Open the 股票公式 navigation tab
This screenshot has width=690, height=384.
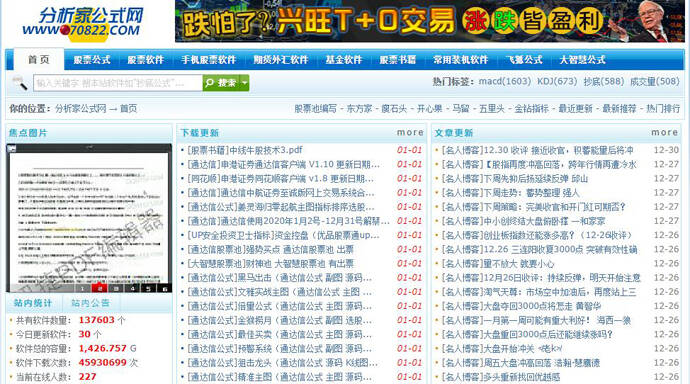(92, 60)
